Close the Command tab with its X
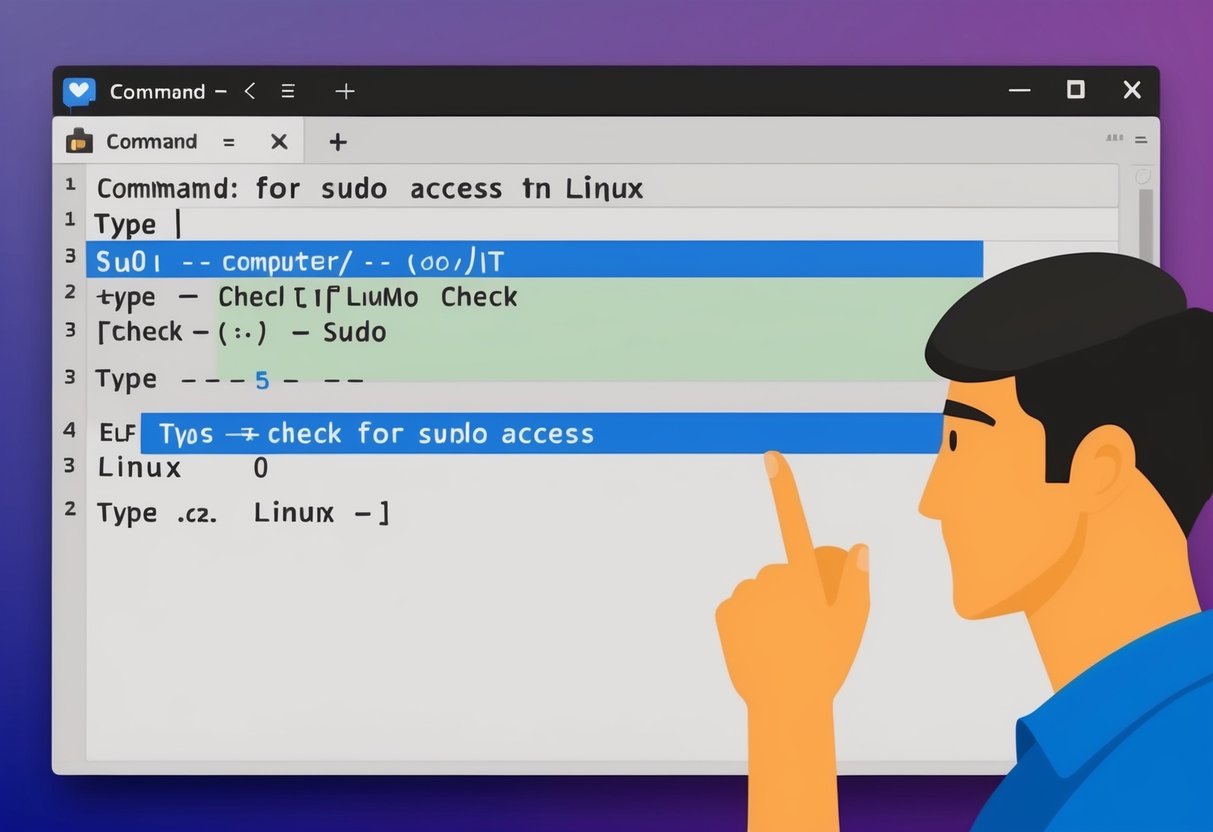1213x832 pixels. [279, 141]
